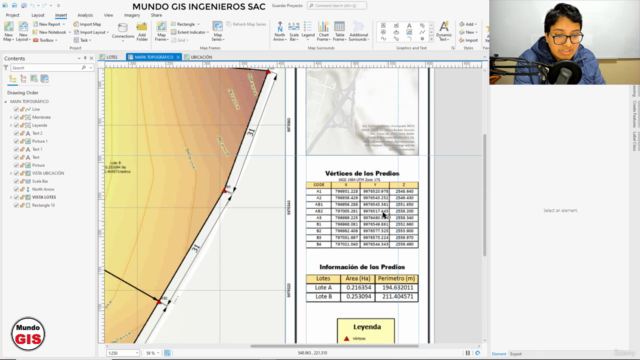
Task: Select the rectangle graphic tool in gallery
Action: pyautogui.click(x=383, y=25)
